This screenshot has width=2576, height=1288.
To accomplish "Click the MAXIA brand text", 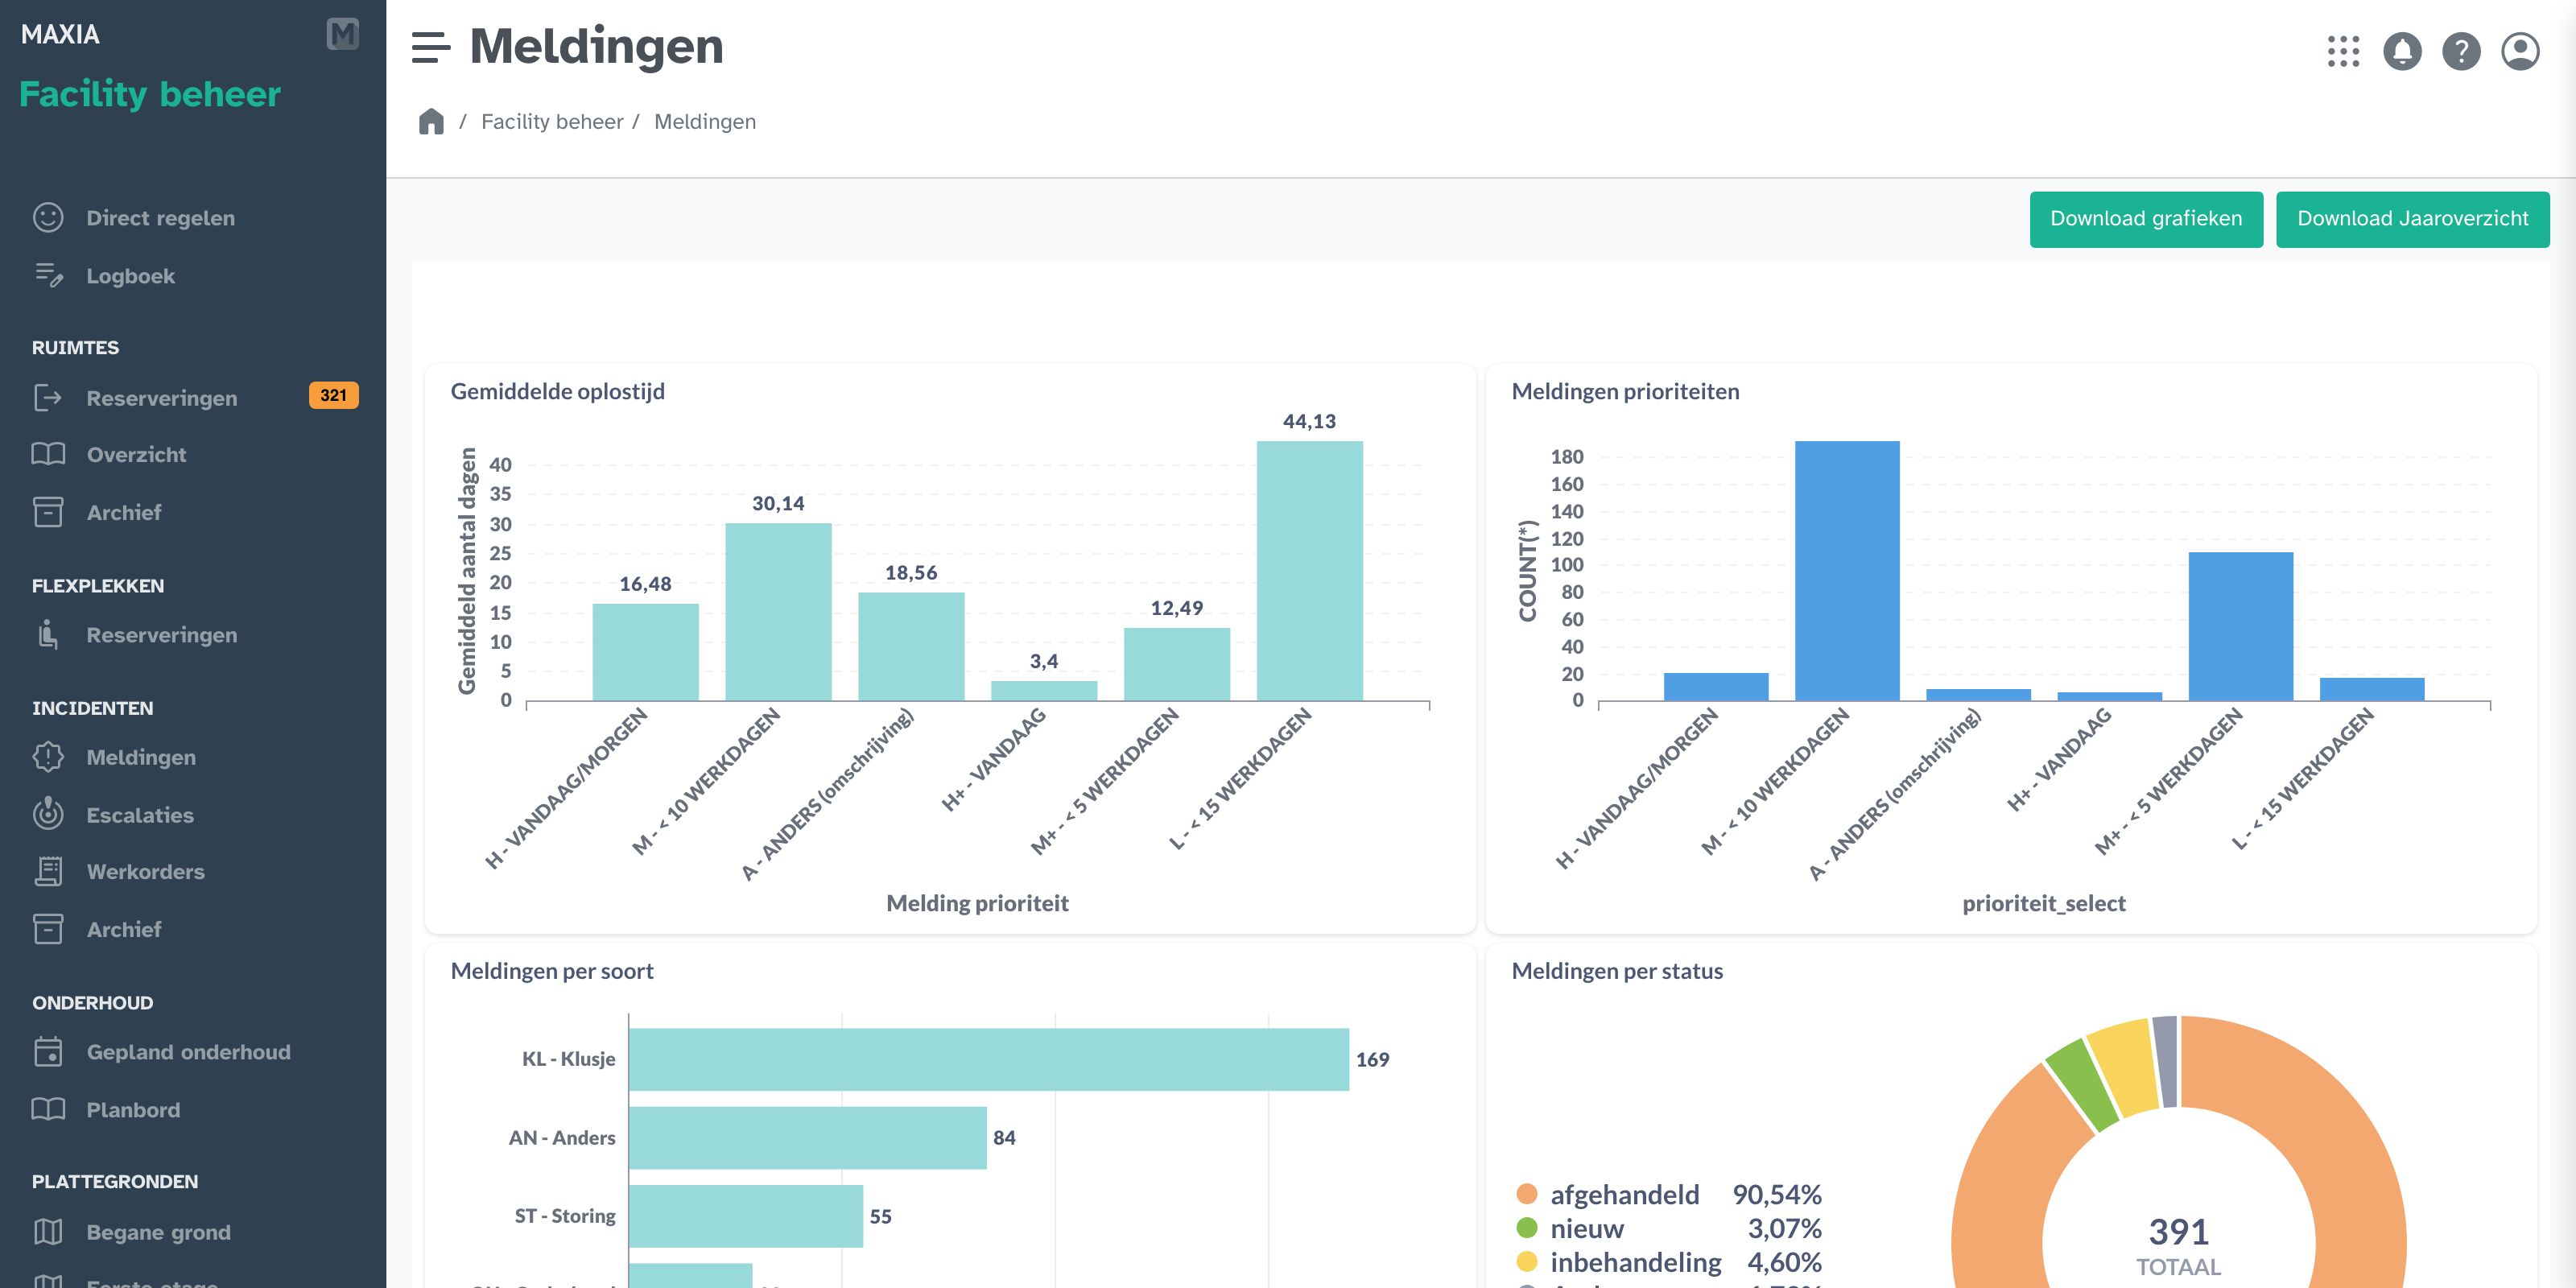I will [x=60, y=34].
